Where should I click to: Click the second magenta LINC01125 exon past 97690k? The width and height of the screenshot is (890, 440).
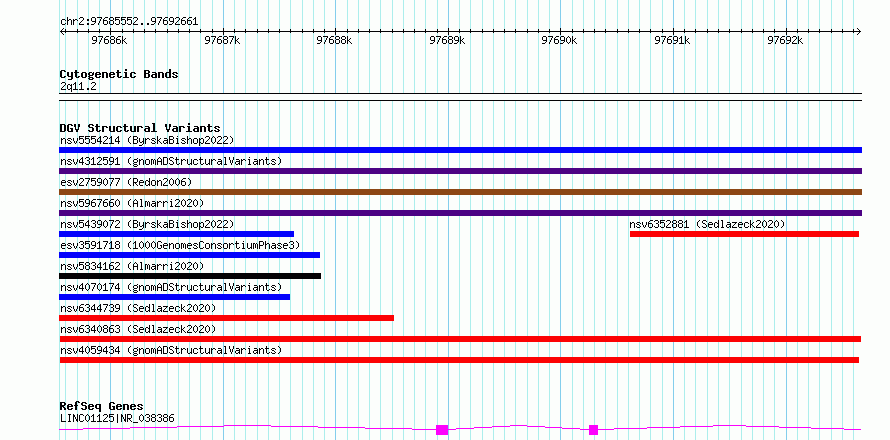point(594,430)
